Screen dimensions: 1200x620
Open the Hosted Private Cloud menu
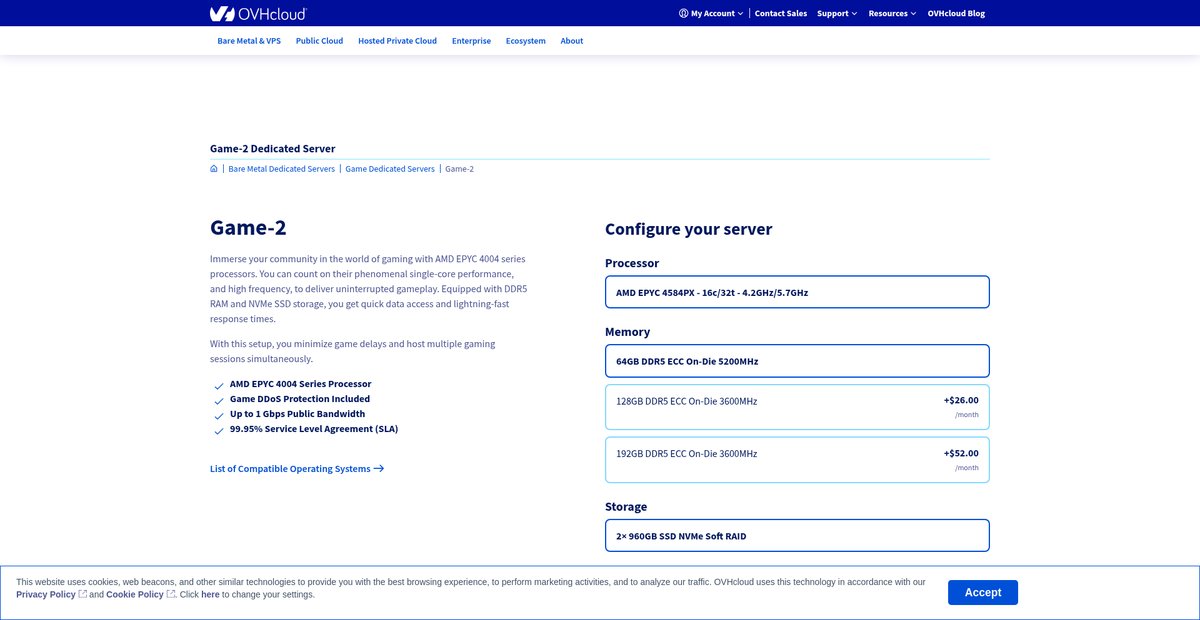pyautogui.click(x=397, y=41)
